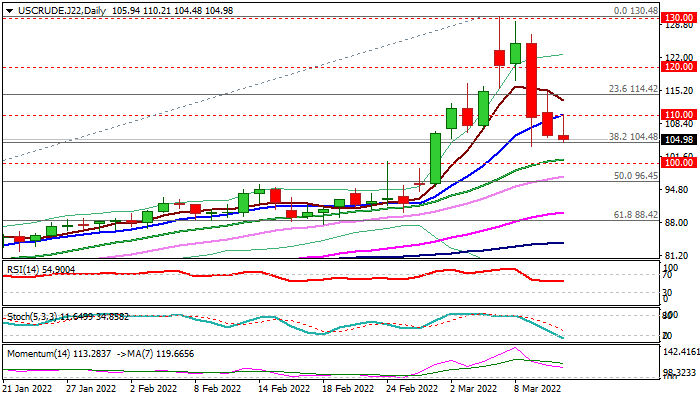Click the 142.4161 momentum scale value
This screenshot has width=700, height=400.
point(681,352)
